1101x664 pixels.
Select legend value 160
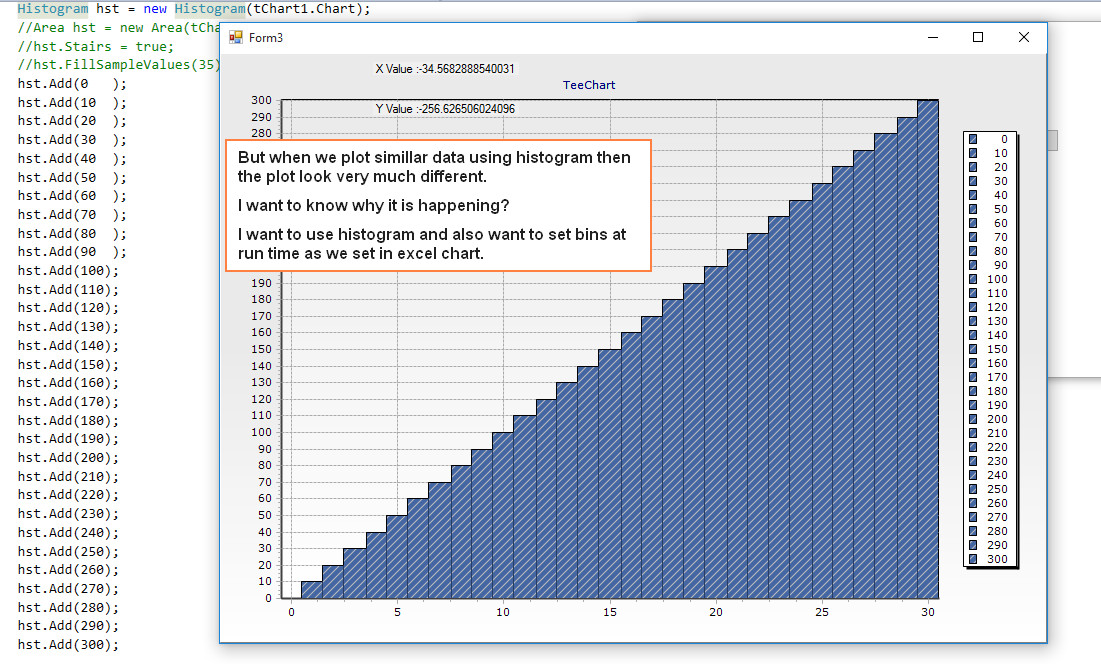tap(997, 363)
